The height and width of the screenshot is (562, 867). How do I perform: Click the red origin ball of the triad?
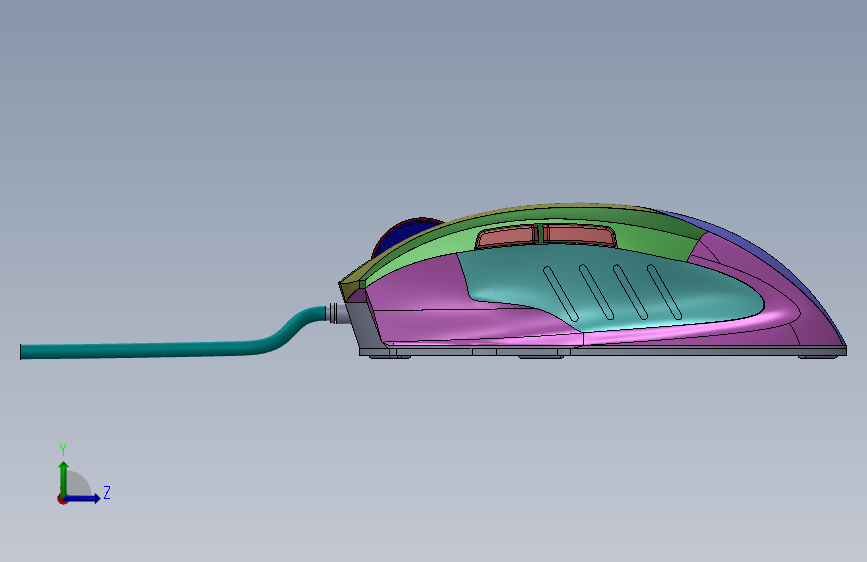tap(62, 499)
